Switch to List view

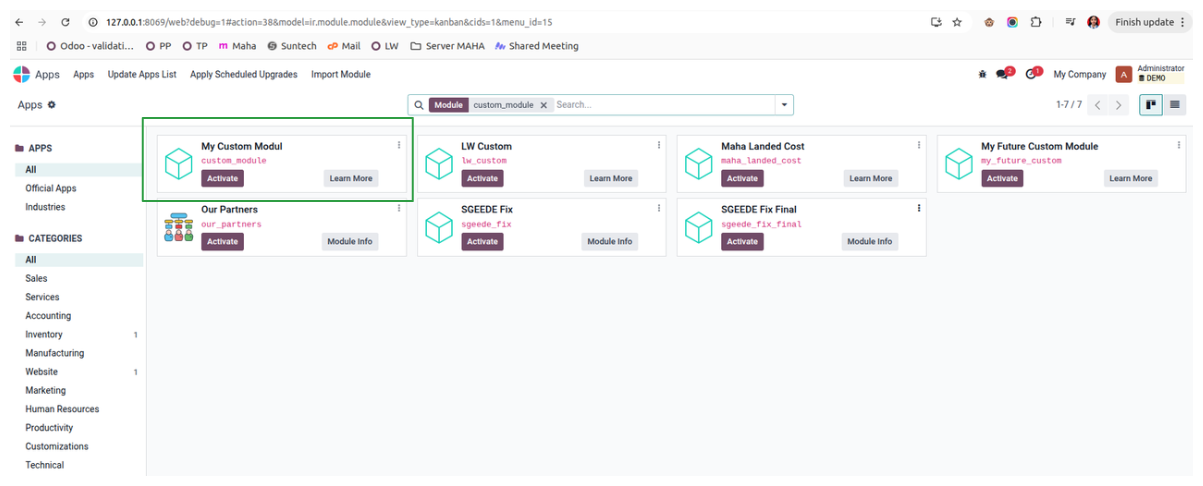pyautogui.click(x=1175, y=105)
